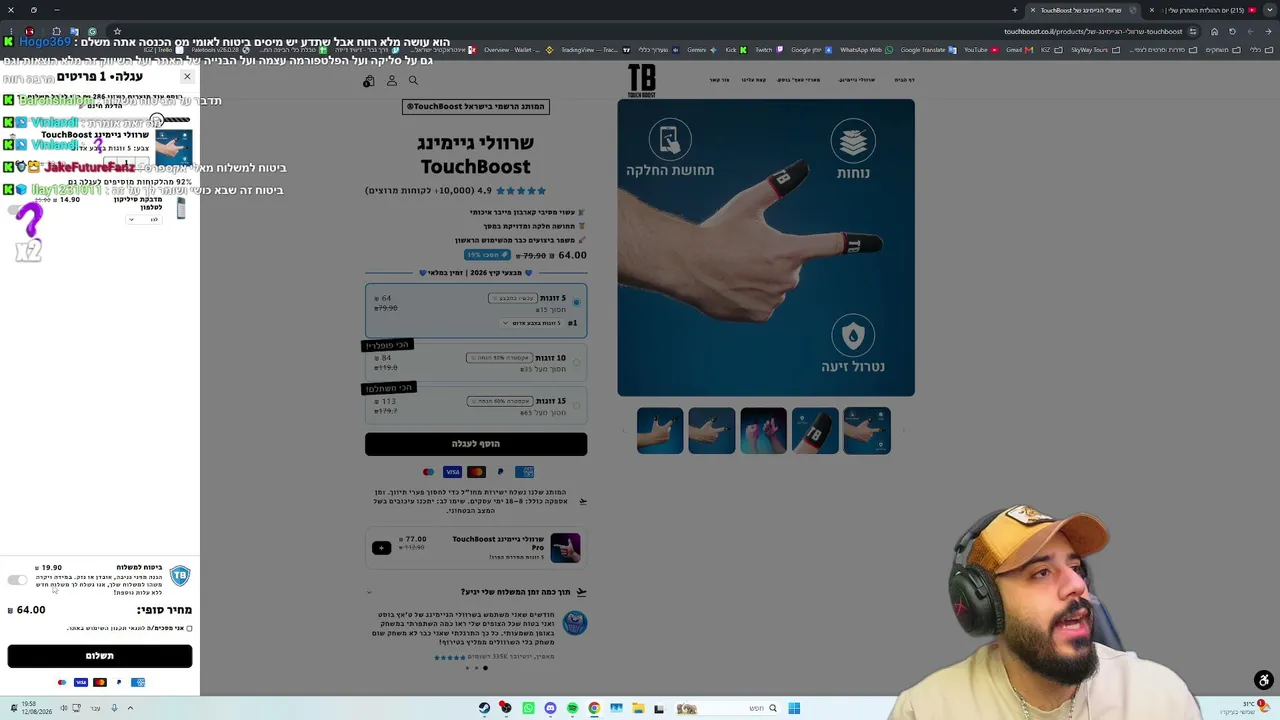This screenshot has width=1280, height=720.
Task: Open Discord from the taskbar
Action: coord(550,708)
